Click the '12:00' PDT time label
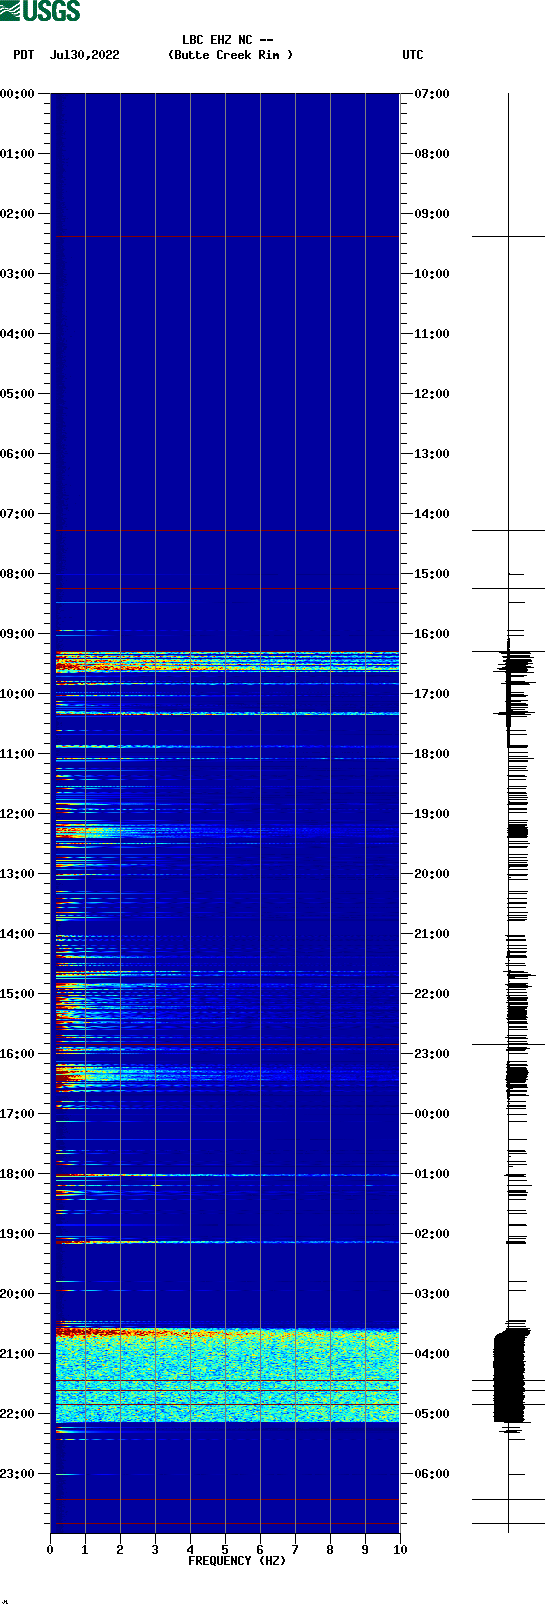 18,814
